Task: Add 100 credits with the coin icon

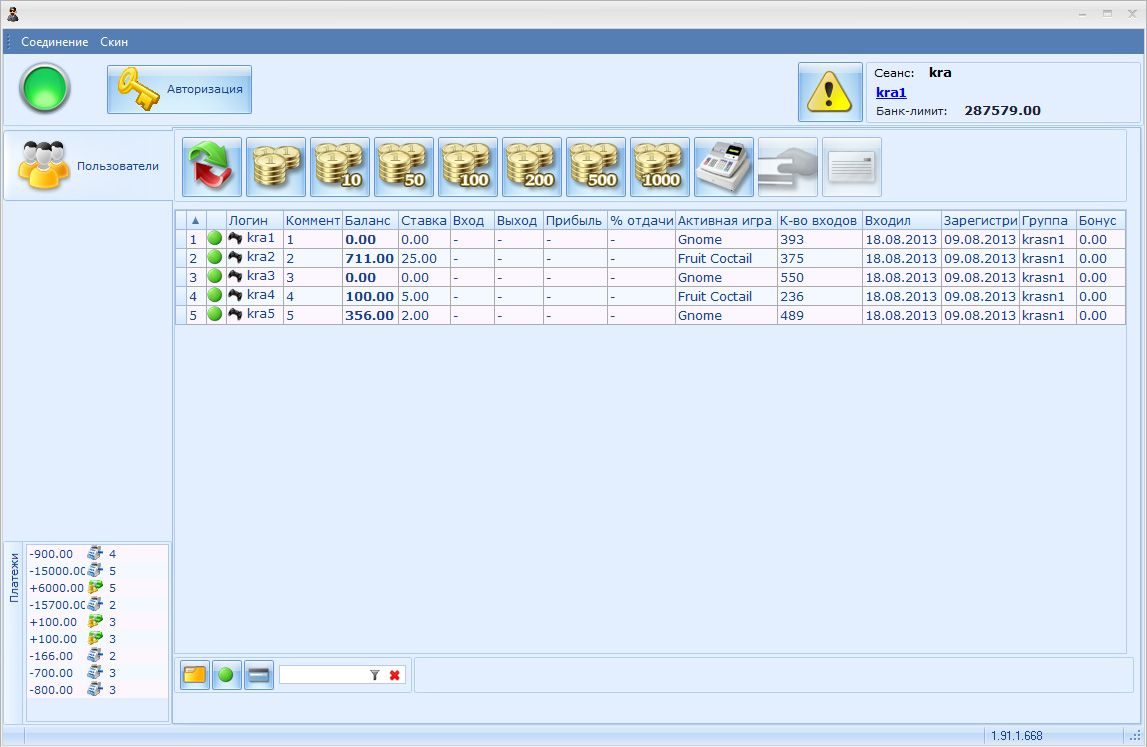Action: pyautogui.click(x=468, y=166)
